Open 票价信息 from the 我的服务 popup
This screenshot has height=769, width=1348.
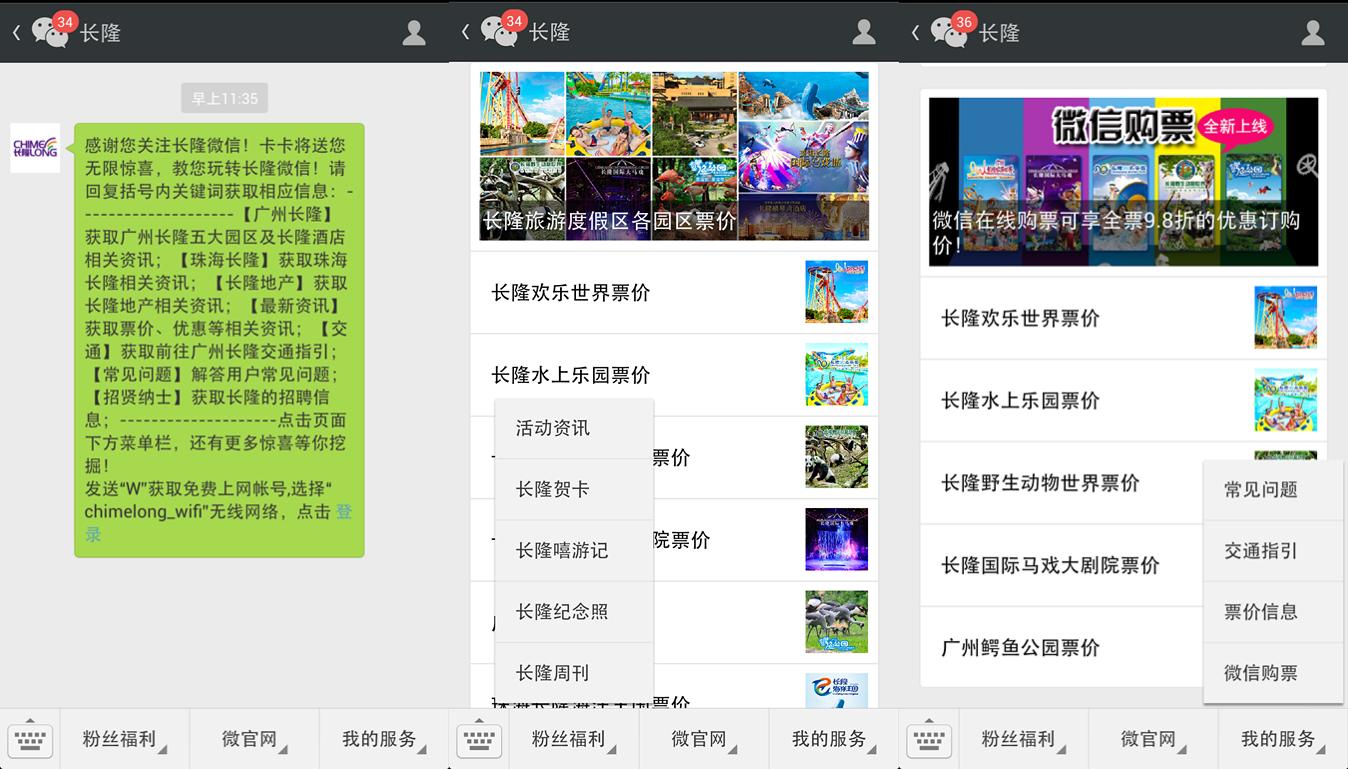point(1273,612)
